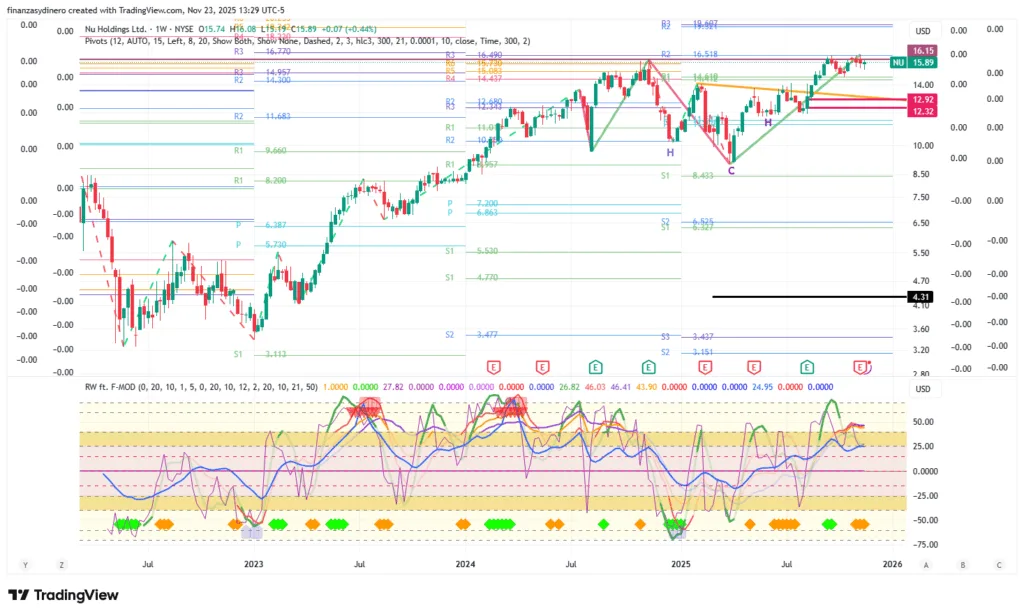
Task: Open the TradingView logo at bottom left
Action: point(63,595)
